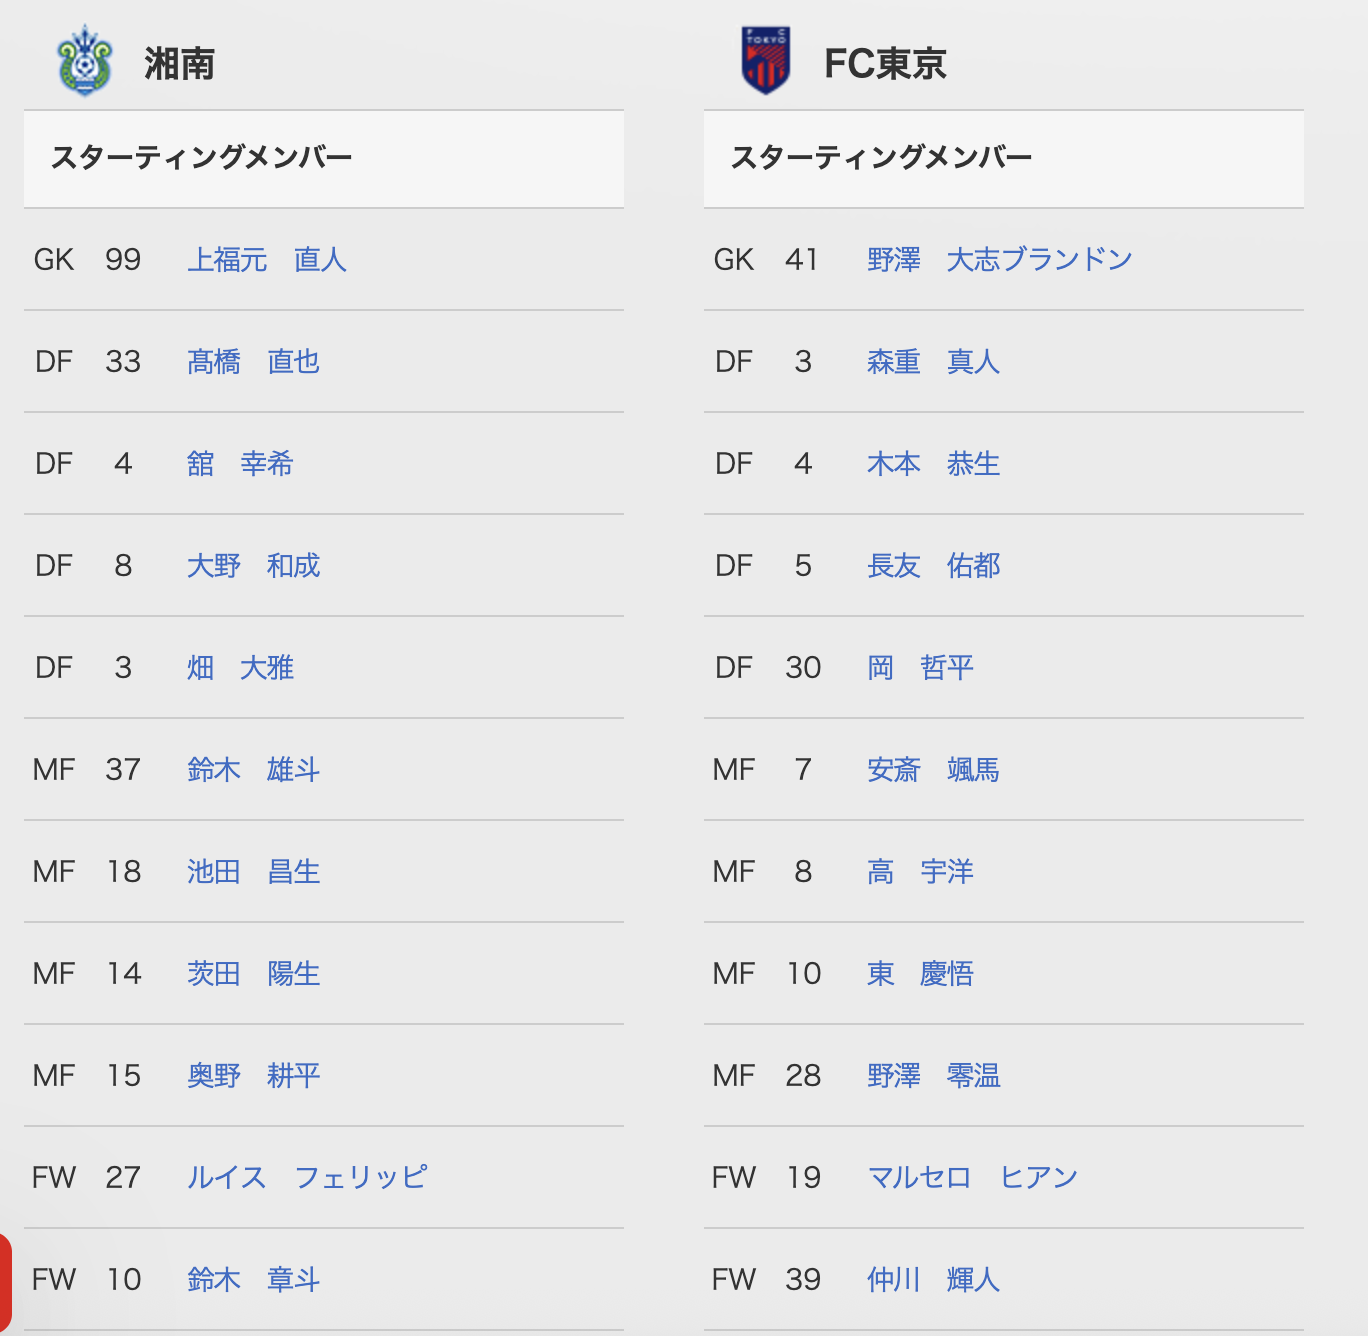Open player link 上福元 直人

(267, 260)
